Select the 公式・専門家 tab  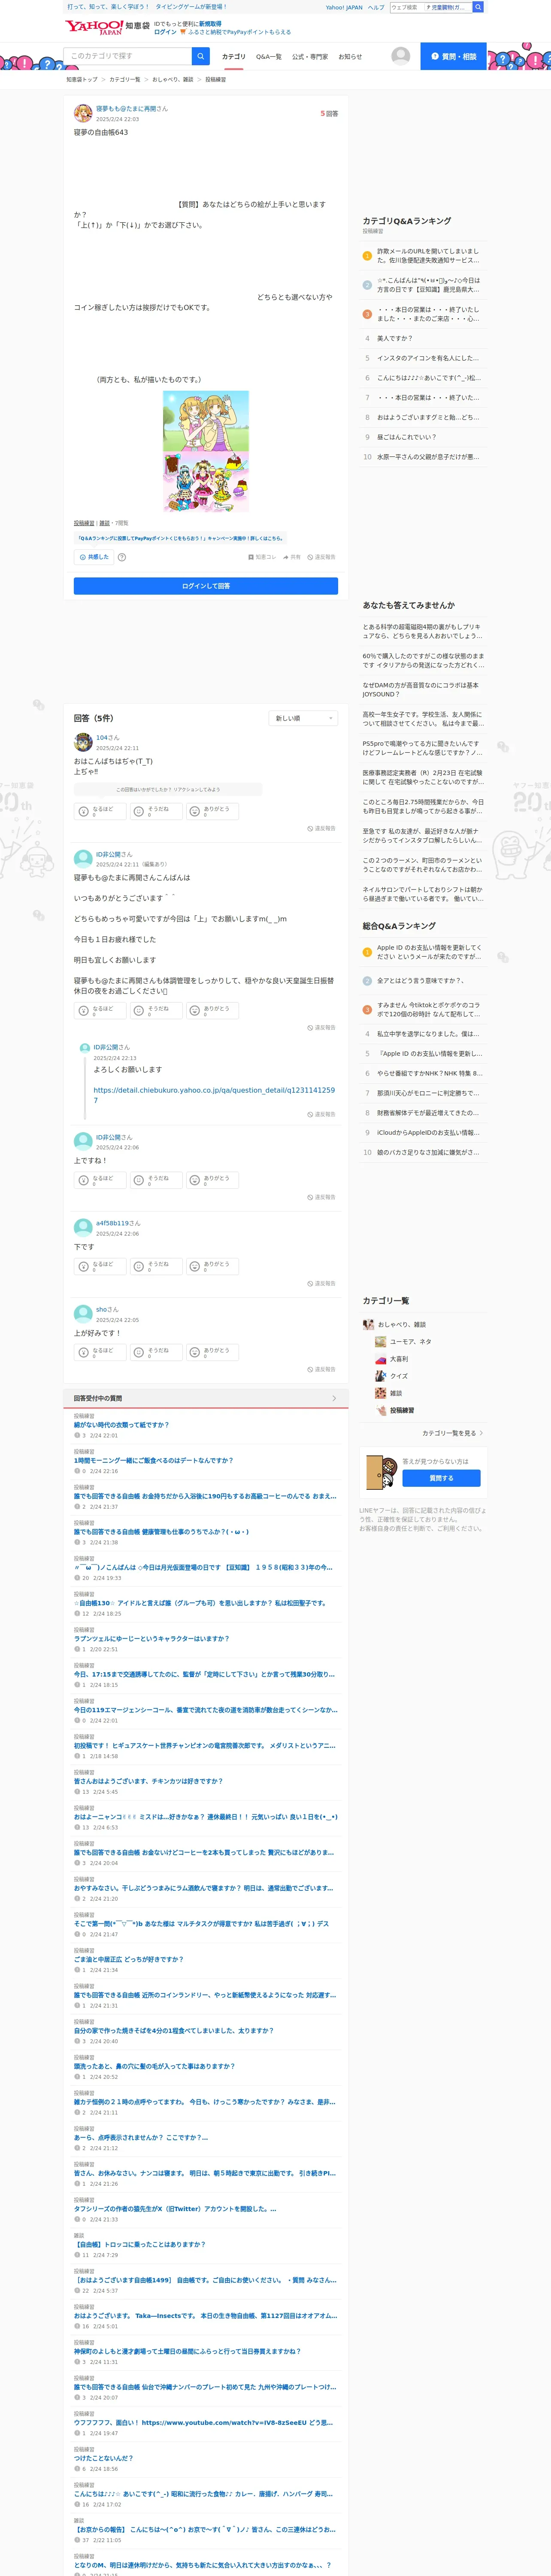(x=310, y=57)
